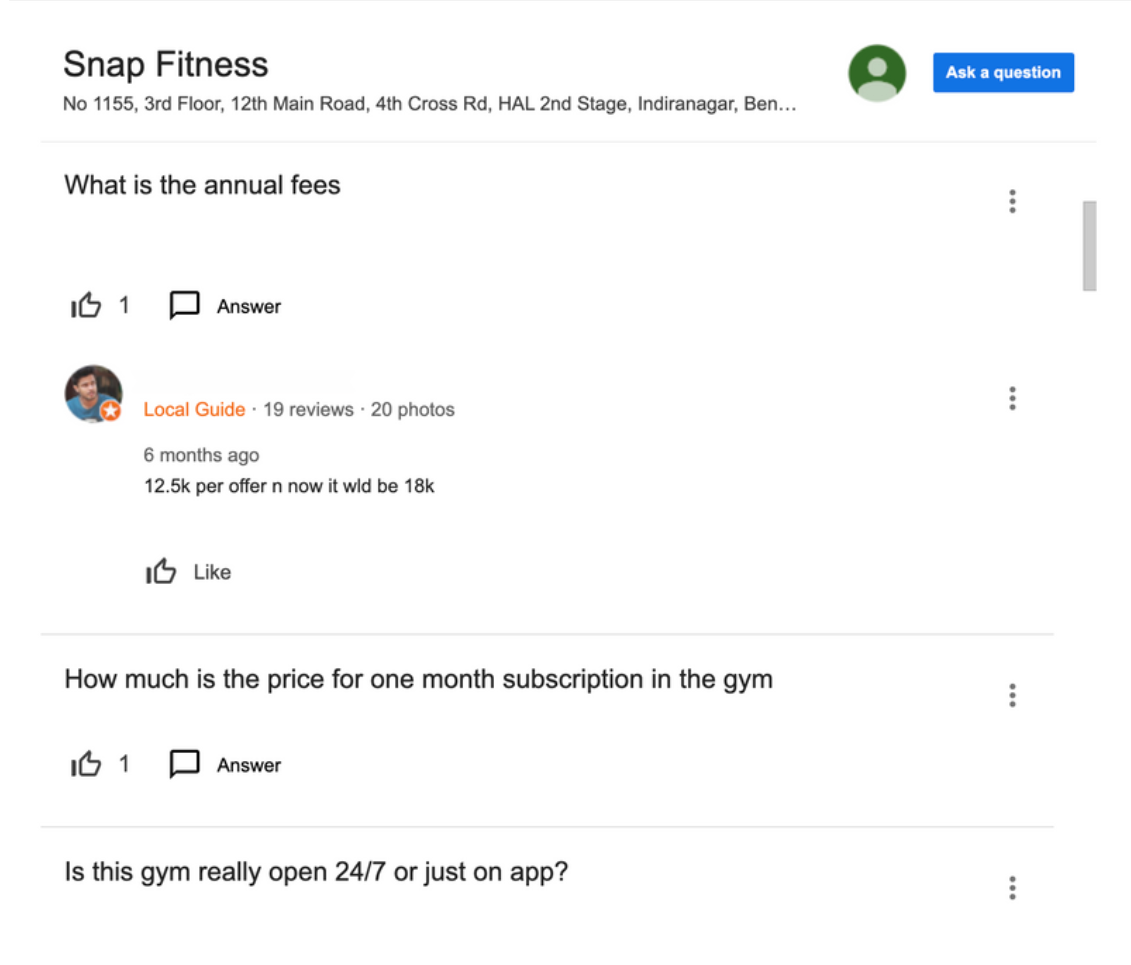
Task: Open the Local Guide's profile photo
Action: pos(94,394)
